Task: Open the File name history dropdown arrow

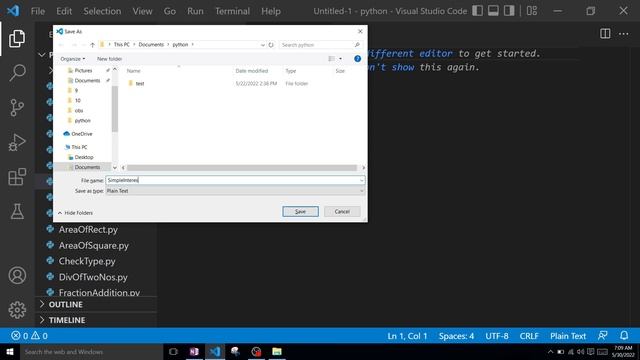Action: point(361,180)
